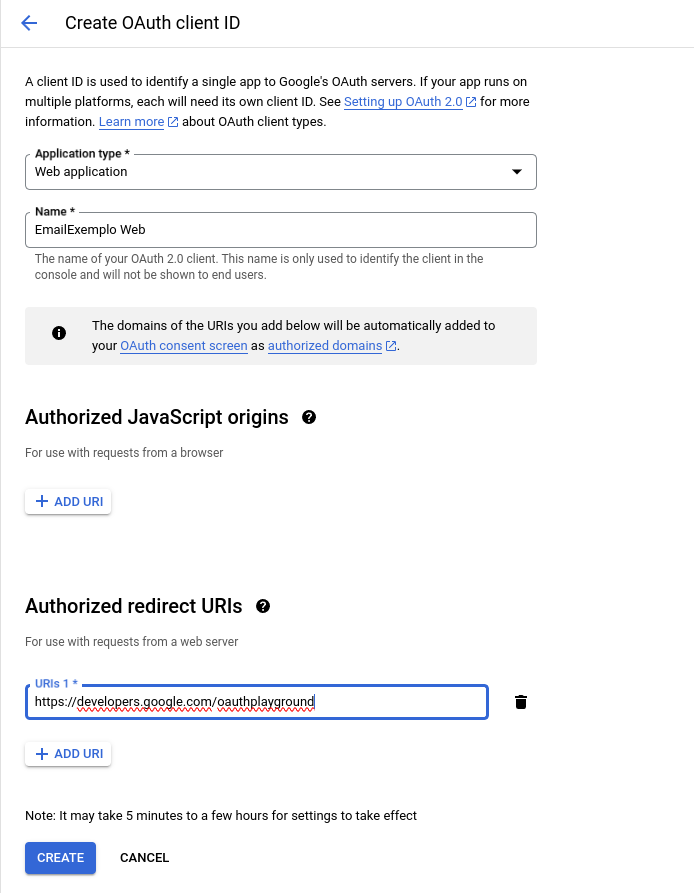Click CANCEL to discard changes
Screen dimensions: 694x893
144,857
